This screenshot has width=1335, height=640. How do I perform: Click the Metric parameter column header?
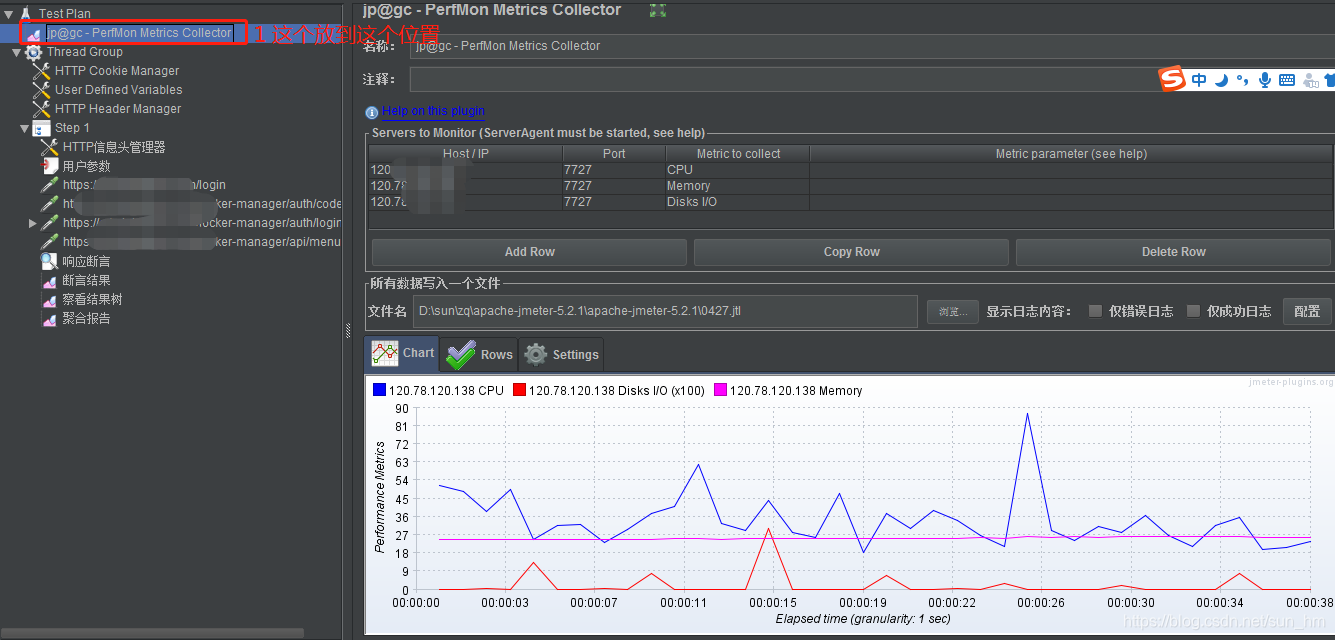1071,153
